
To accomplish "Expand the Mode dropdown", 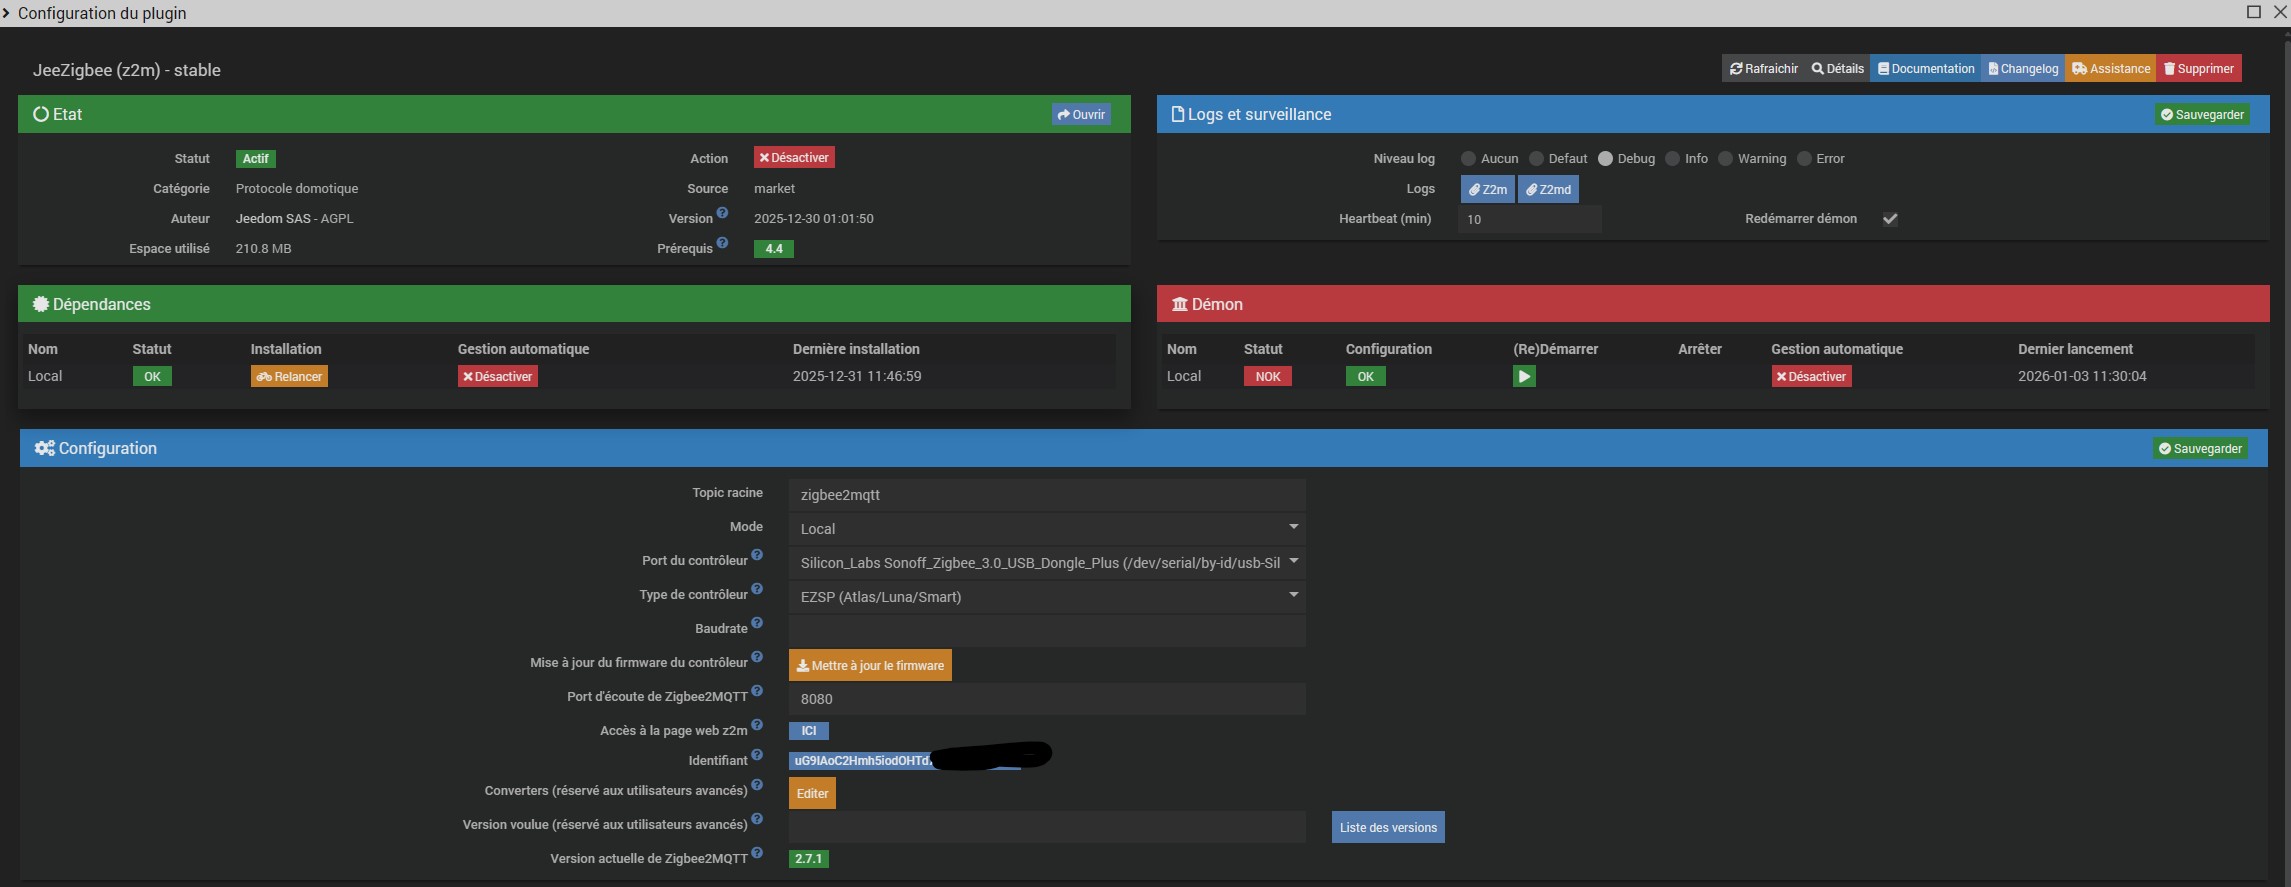I will tap(1046, 528).
